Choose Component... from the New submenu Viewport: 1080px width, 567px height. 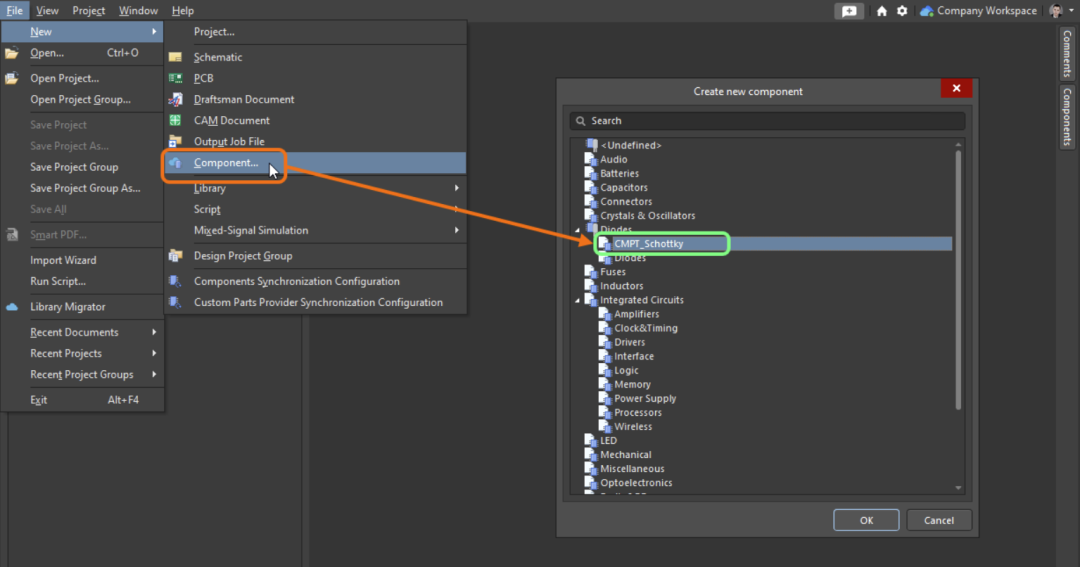(315, 163)
